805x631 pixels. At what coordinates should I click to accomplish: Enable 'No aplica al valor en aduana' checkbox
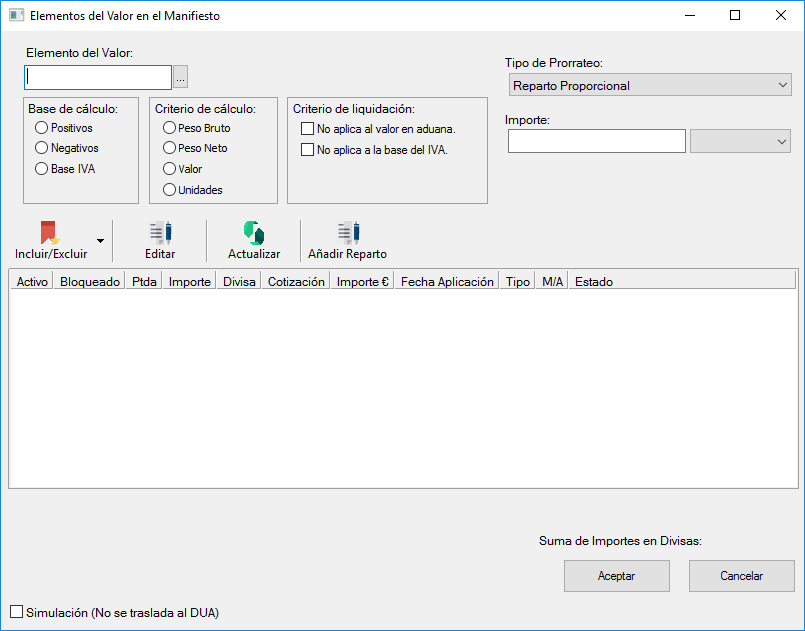point(308,129)
